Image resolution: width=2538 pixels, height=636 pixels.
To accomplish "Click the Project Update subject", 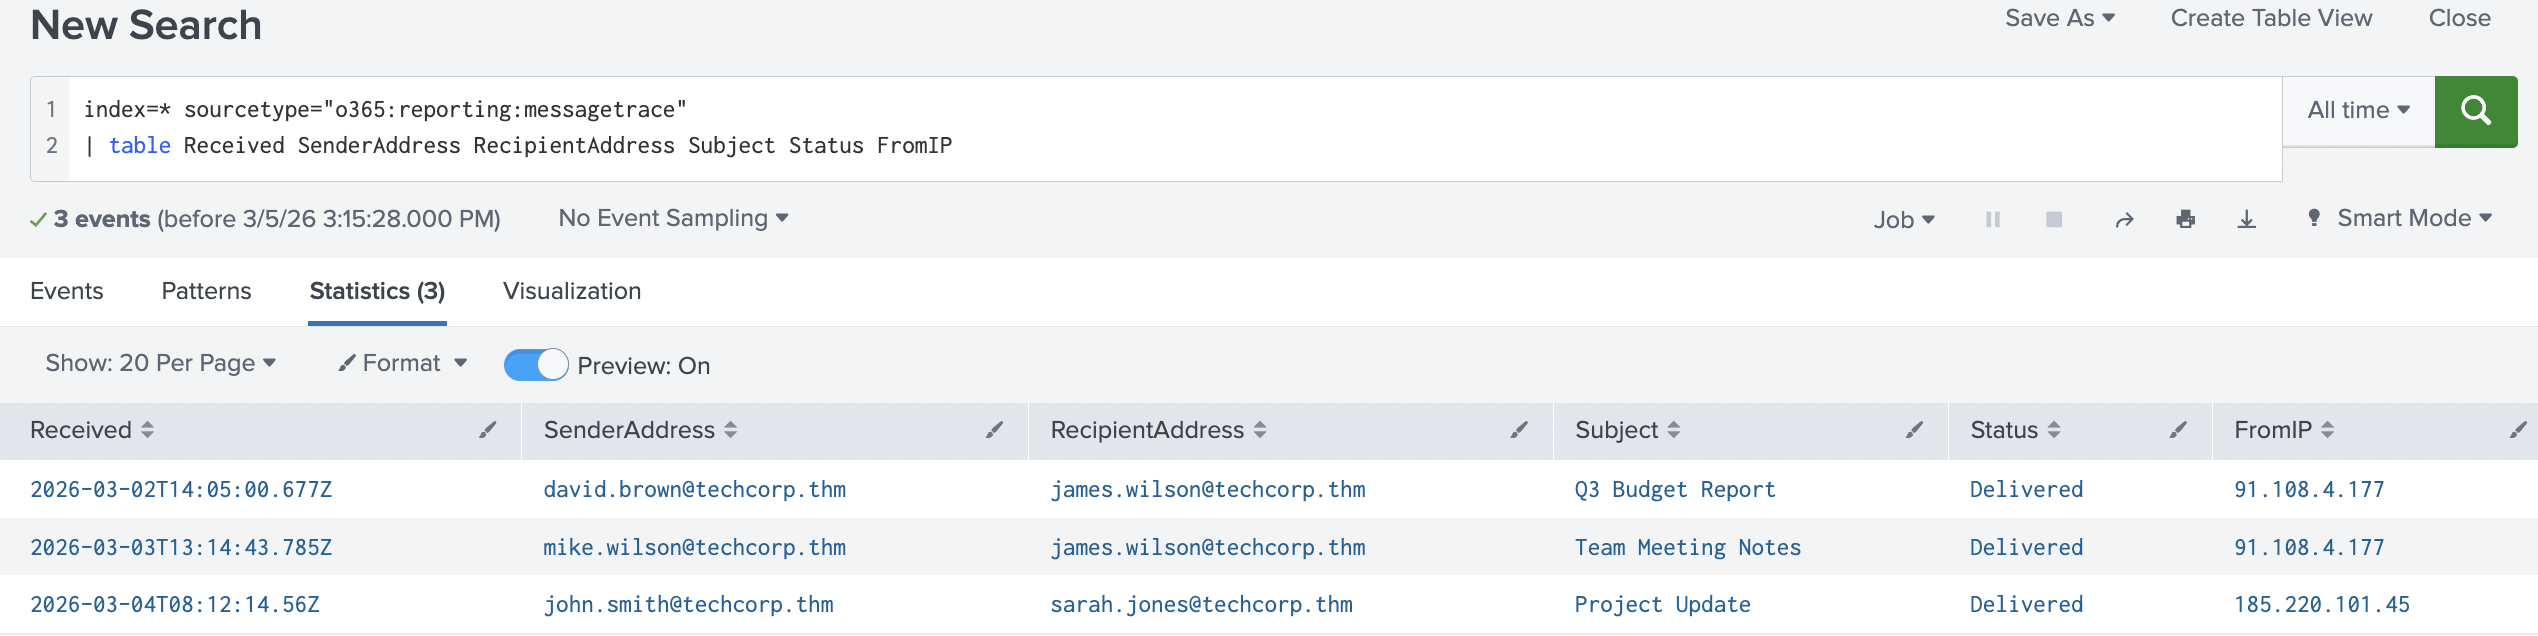I will coord(1663,604).
